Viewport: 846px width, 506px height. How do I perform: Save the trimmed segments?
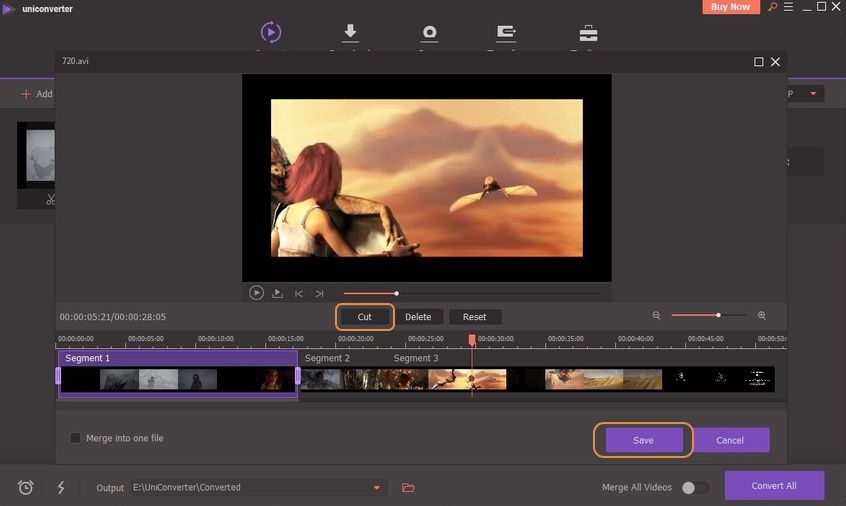pyautogui.click(x=643, y=440)
